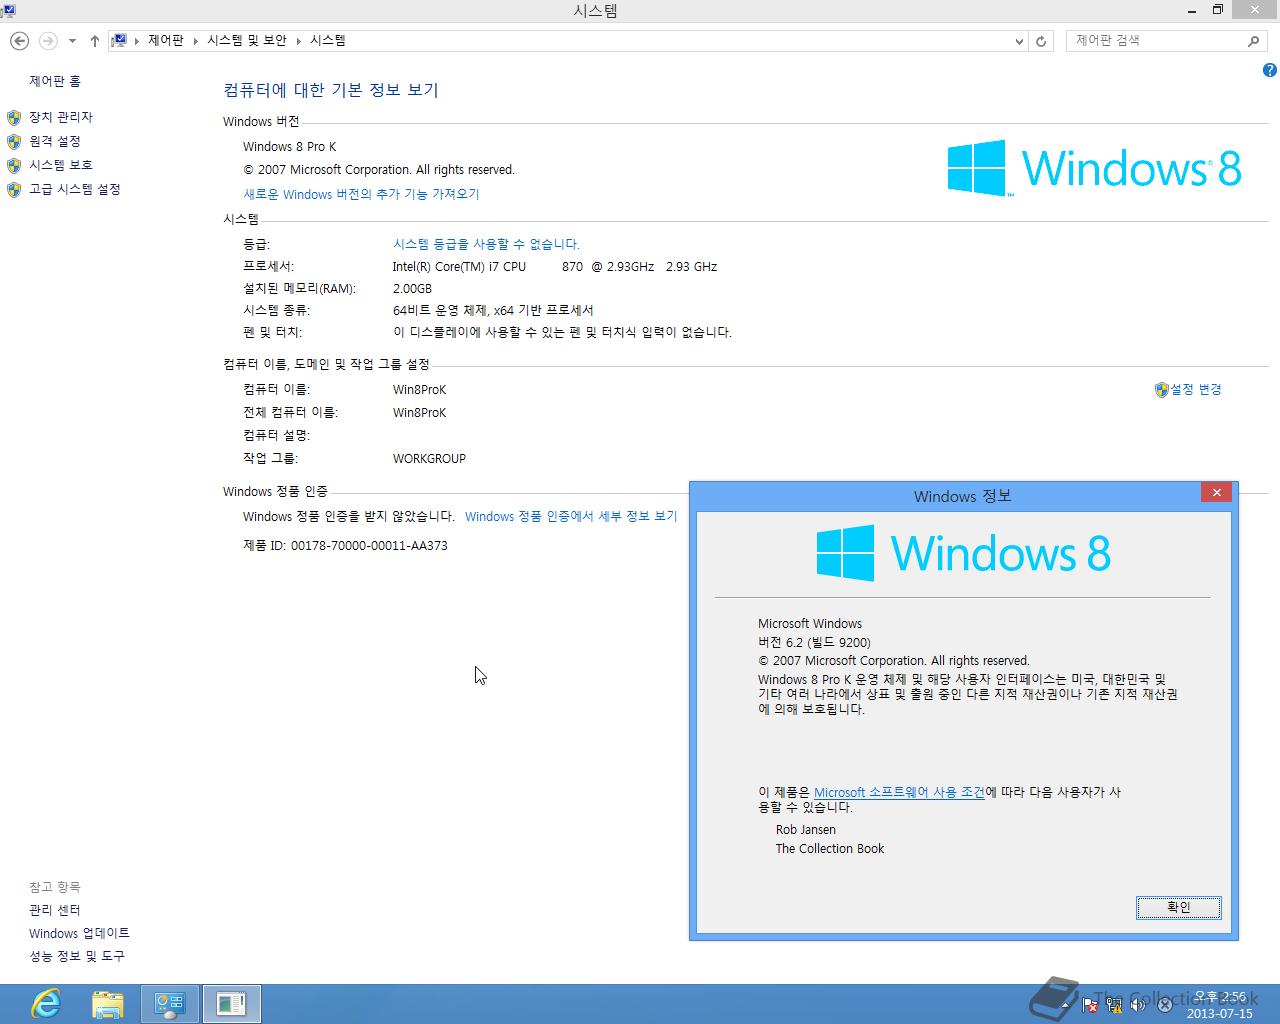The image size is (1280, 1024).
Task: Refresh the current page
Action: pos(1041,41)
